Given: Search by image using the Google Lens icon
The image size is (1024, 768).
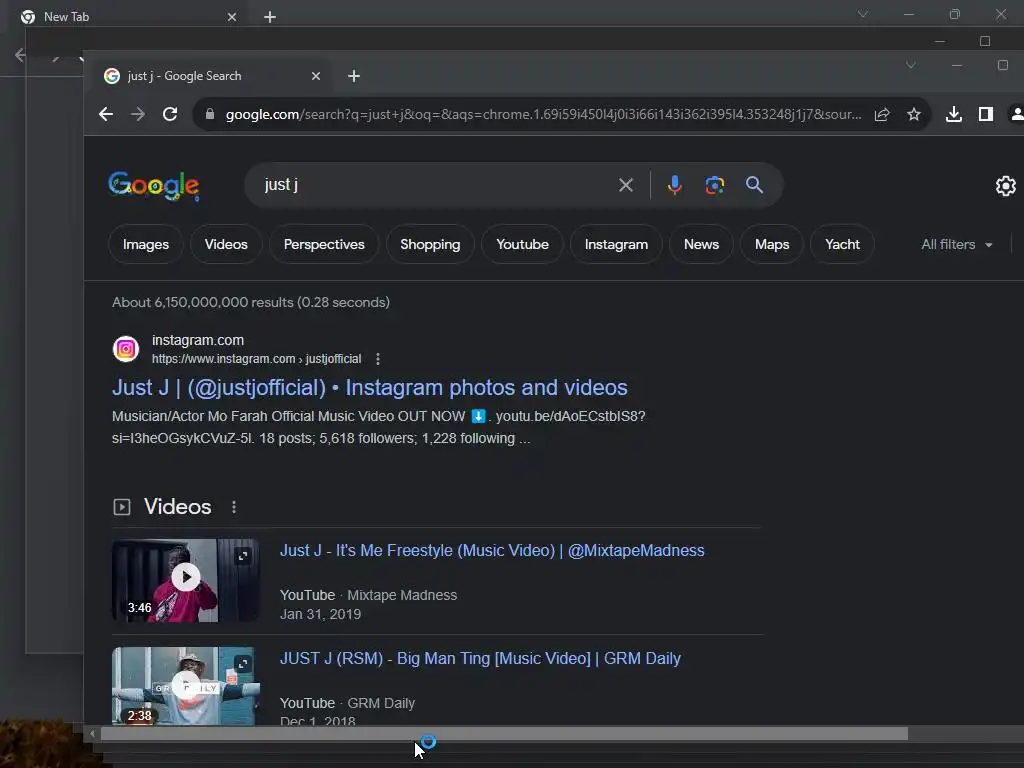Looking at the screenshot, I should pyautogui.click(x=714, y=185).
